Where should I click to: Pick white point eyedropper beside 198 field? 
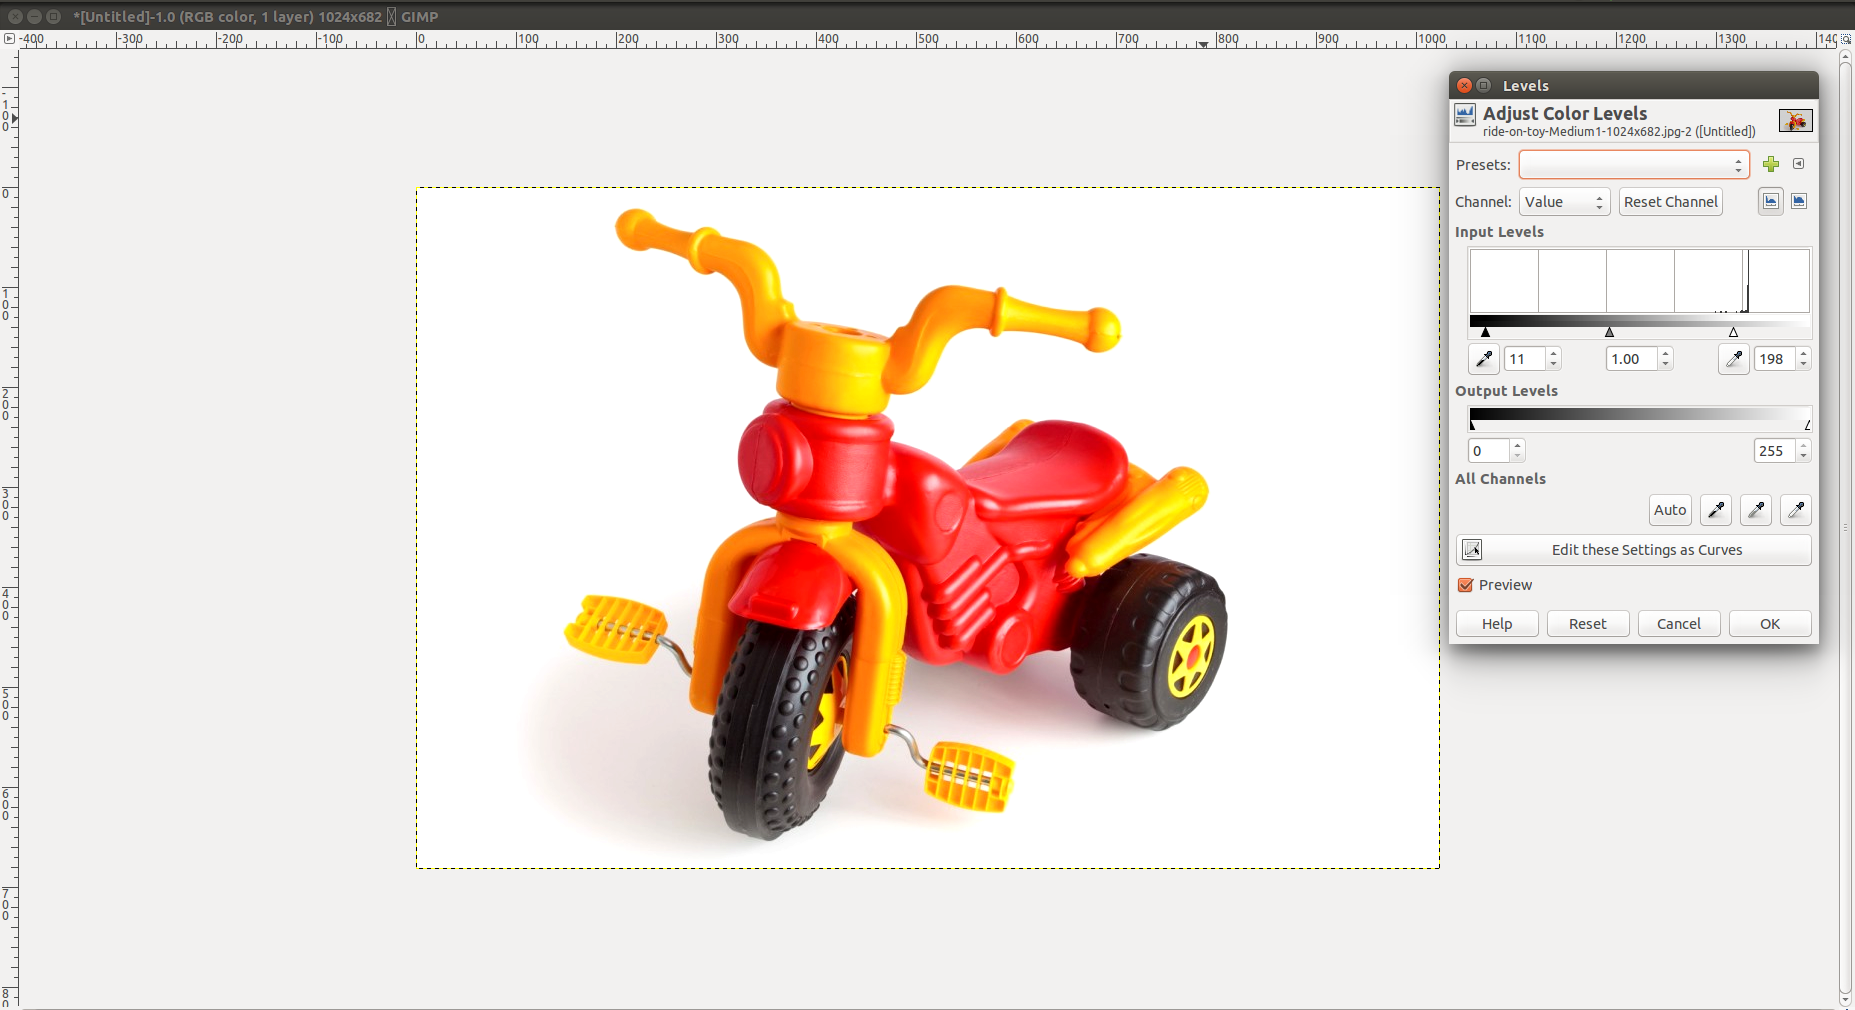[1733, 359]
